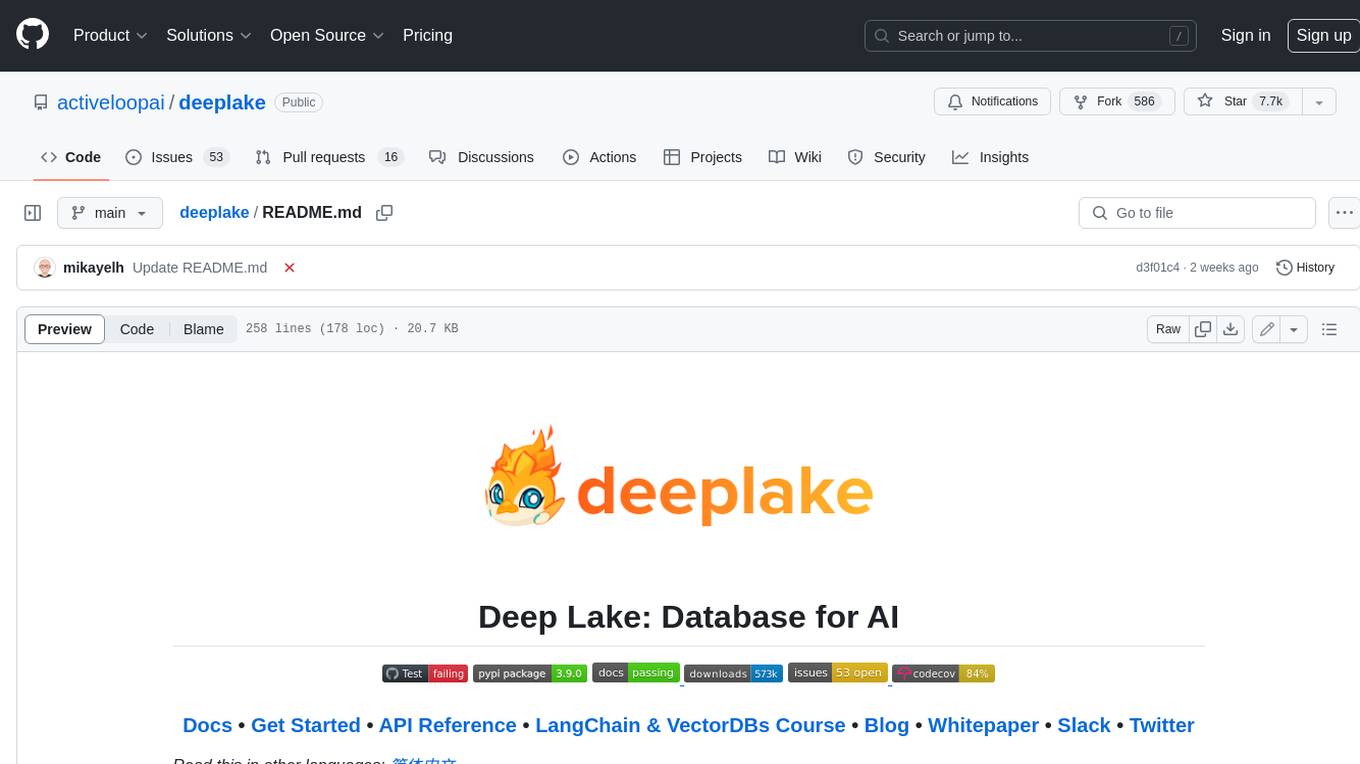Image resolution: width=1360 pixels, height=764 pixels.
Task: Expand the Open Source menu
Action: (x=327, y=35)
